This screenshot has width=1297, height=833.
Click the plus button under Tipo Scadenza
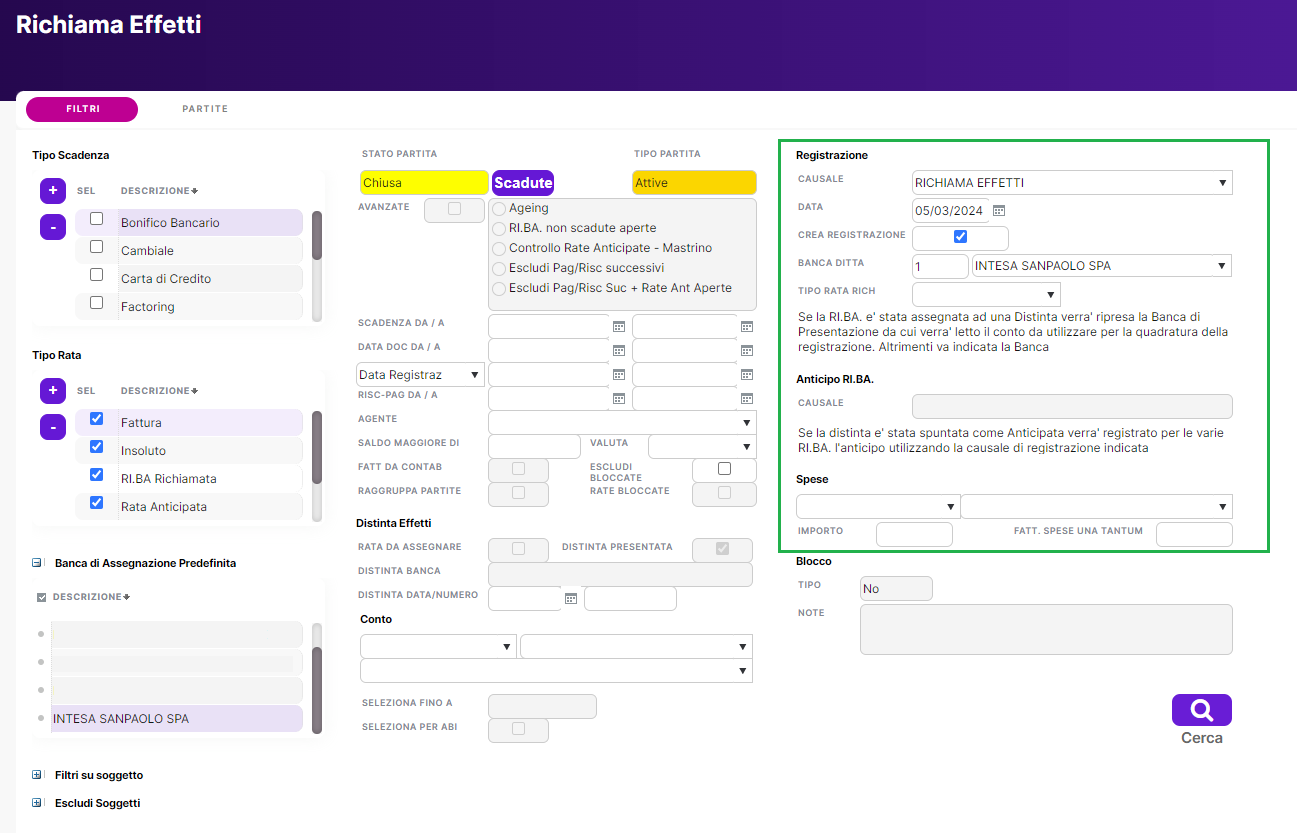pyautogui.click(x=53, y=190)
